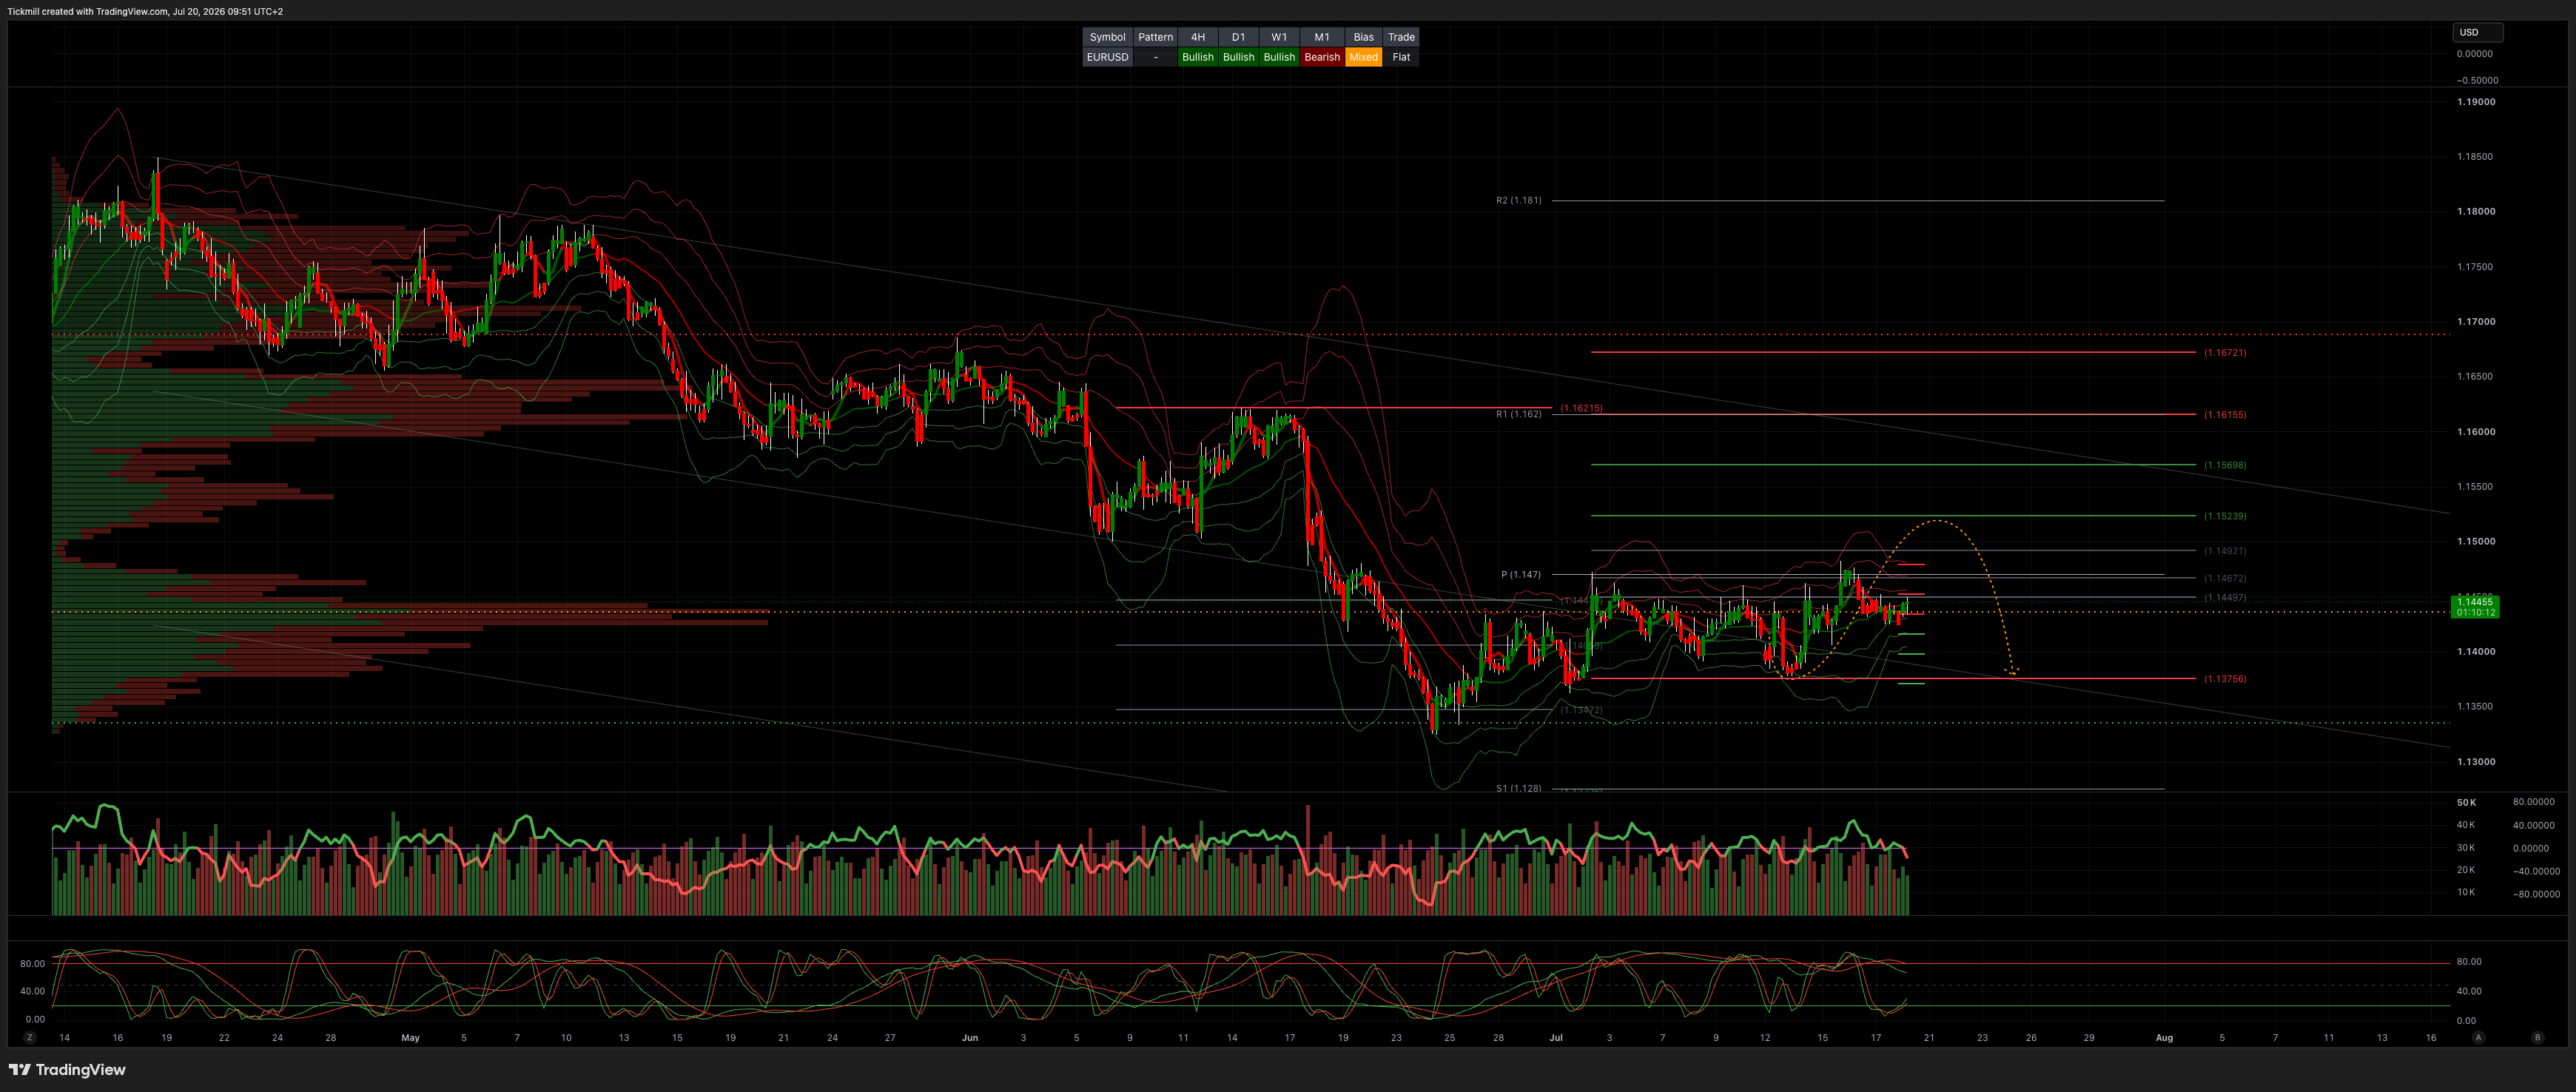This screenshot has height=1092, width=2576.
Task: Click the Aug label on time axis
Action: click(2165, 1038)
